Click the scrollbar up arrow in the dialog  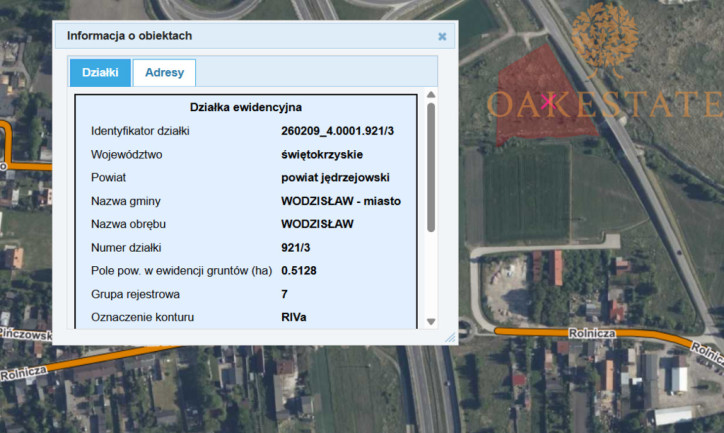[x=431, y=95]
